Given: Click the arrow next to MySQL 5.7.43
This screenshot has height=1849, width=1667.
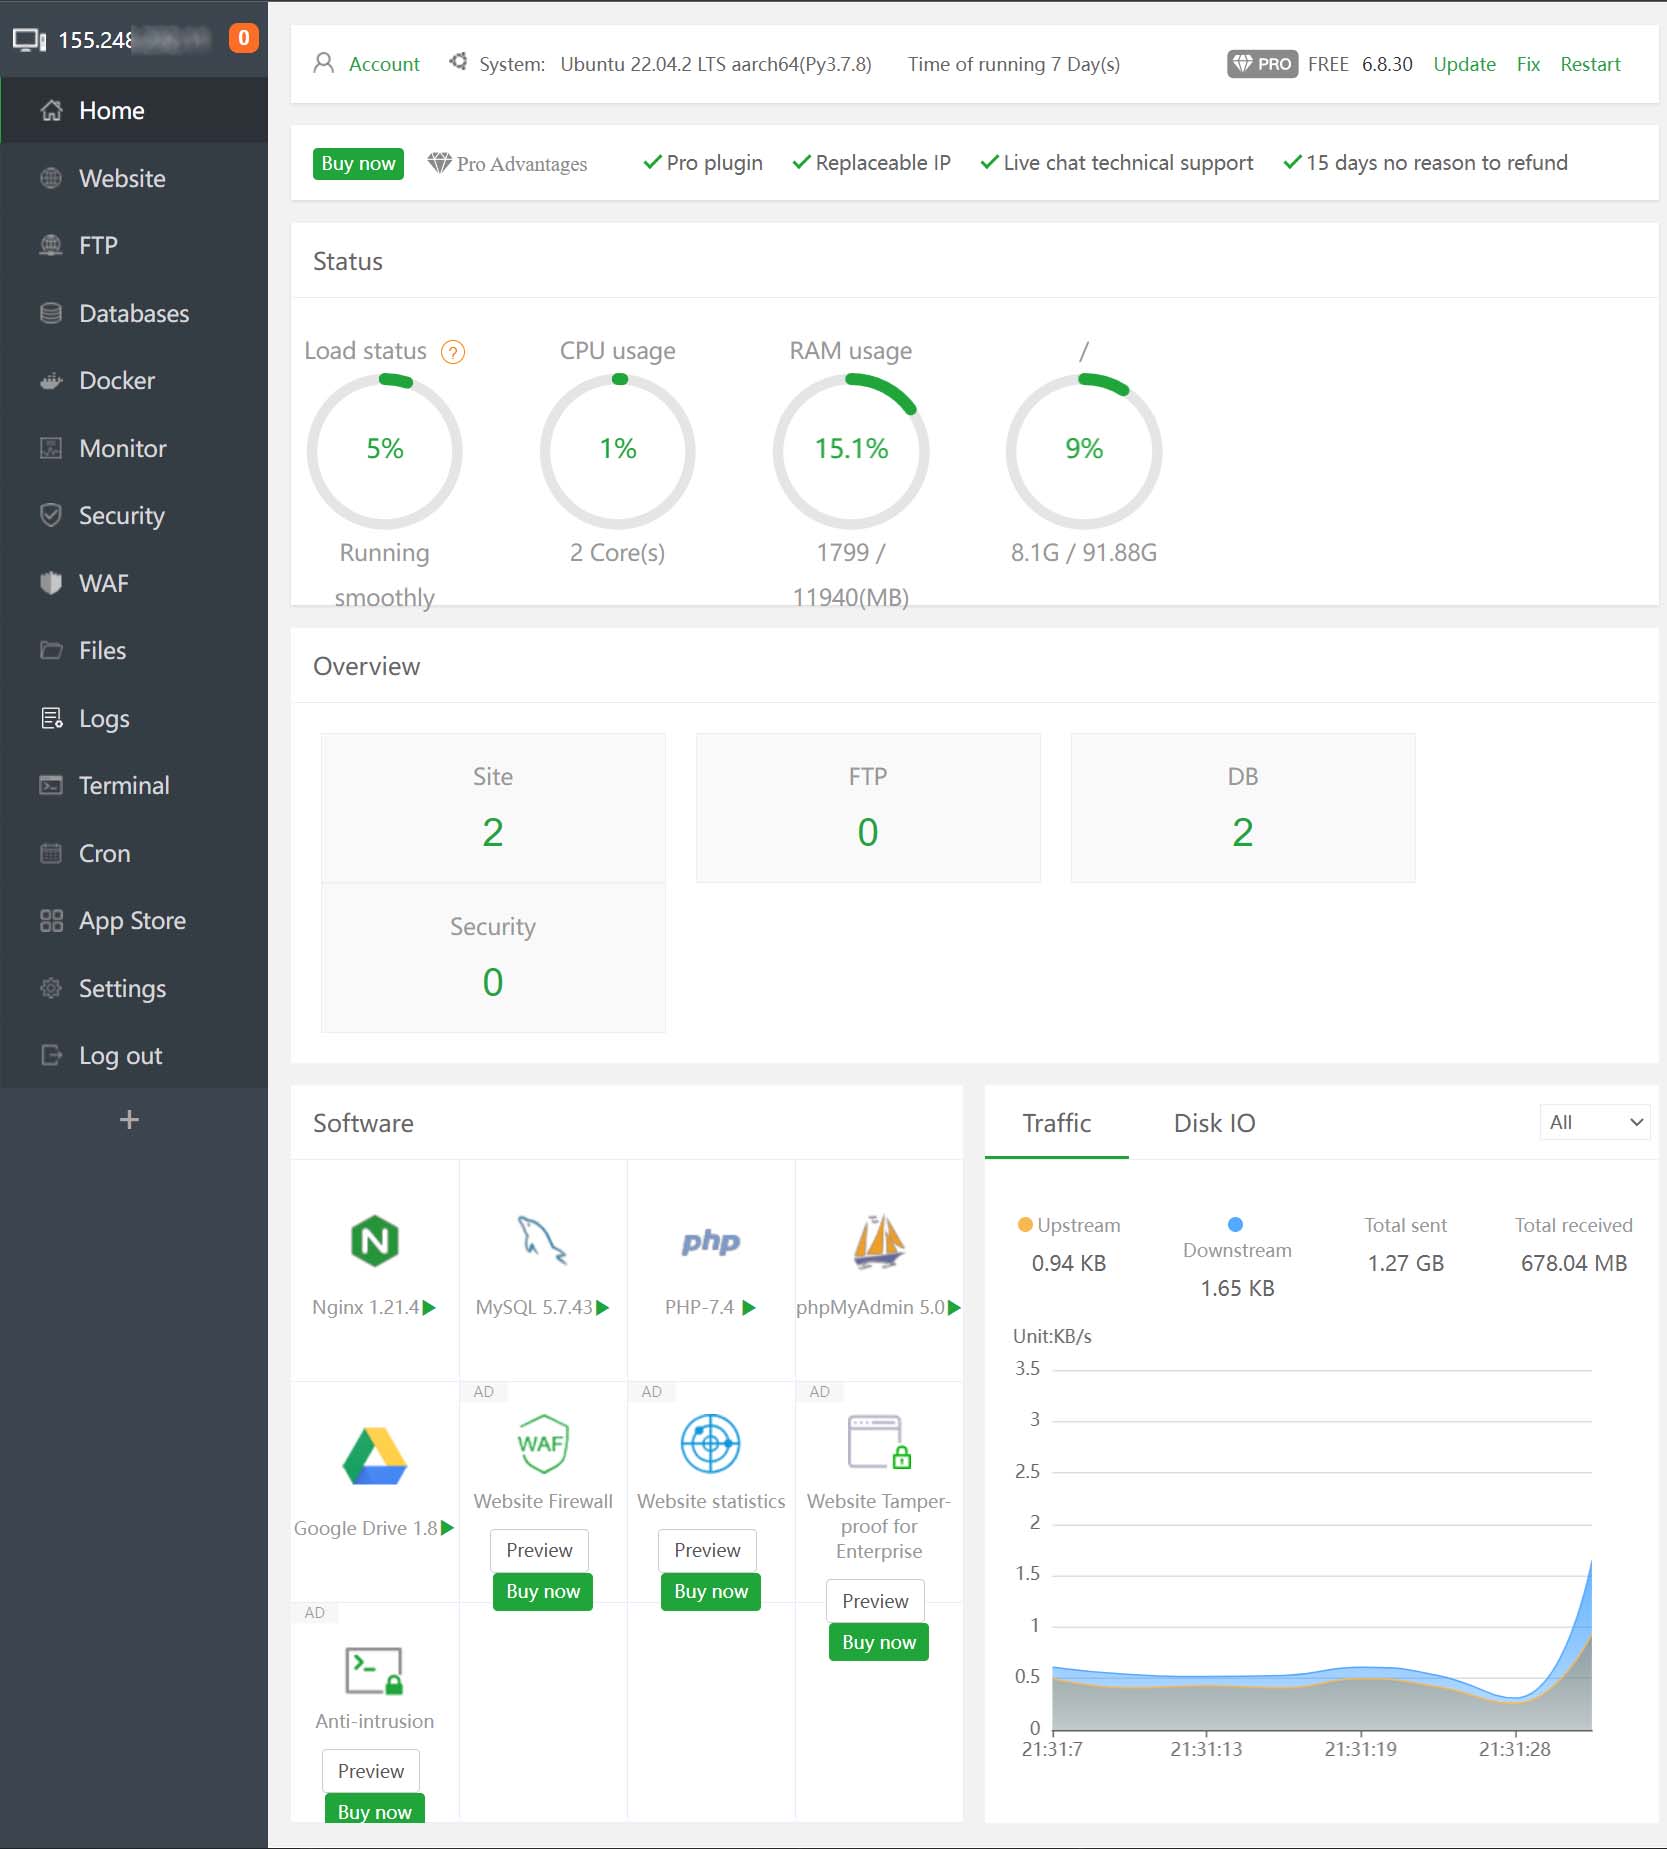Looking at the screenshot, I should (603, 1308).
